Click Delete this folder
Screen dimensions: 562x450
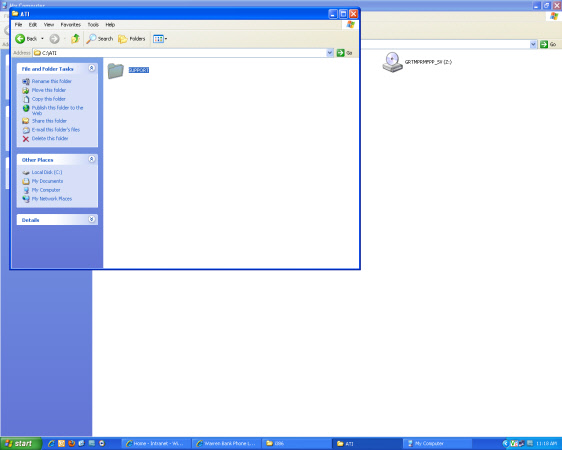[x=50, y=138]
